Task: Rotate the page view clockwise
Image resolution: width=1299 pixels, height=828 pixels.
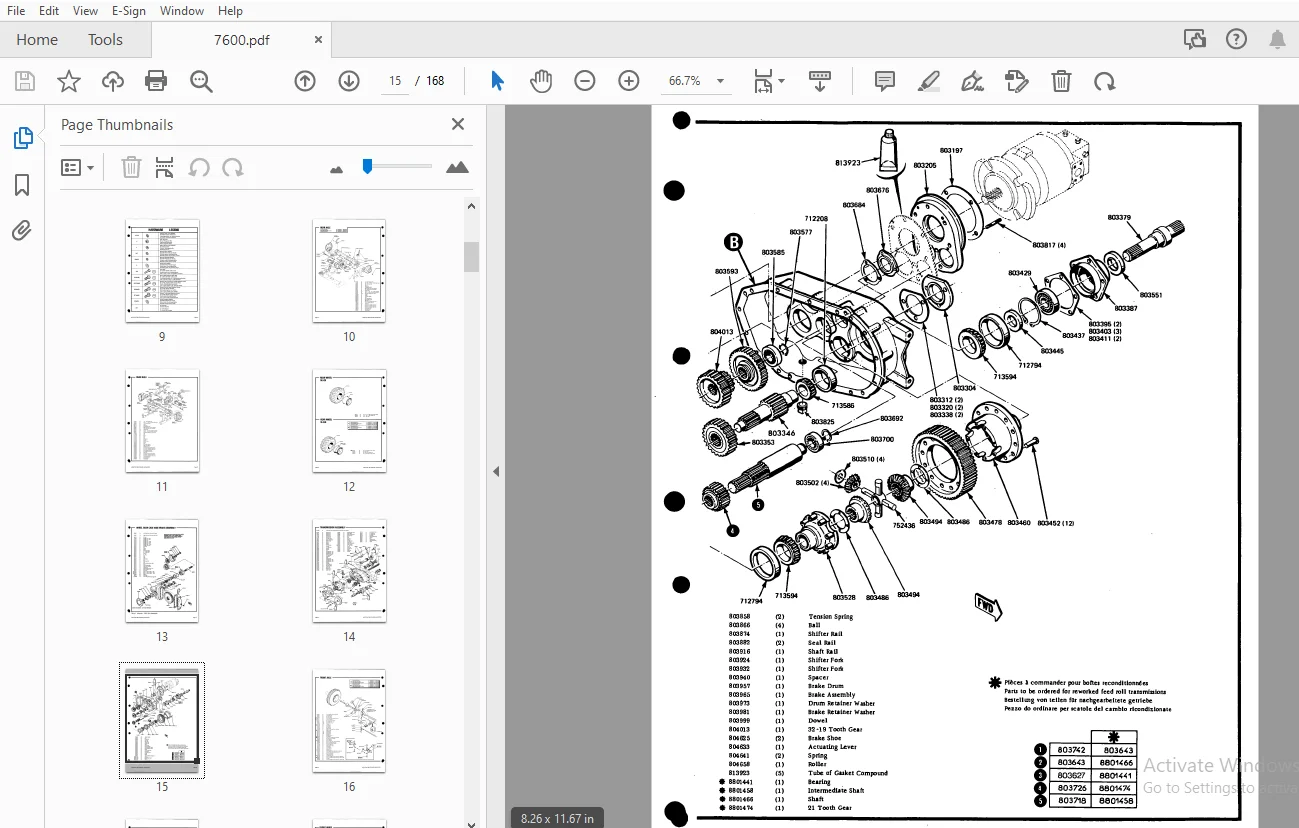Action: pyautogui.click(x=1105, y=81)
